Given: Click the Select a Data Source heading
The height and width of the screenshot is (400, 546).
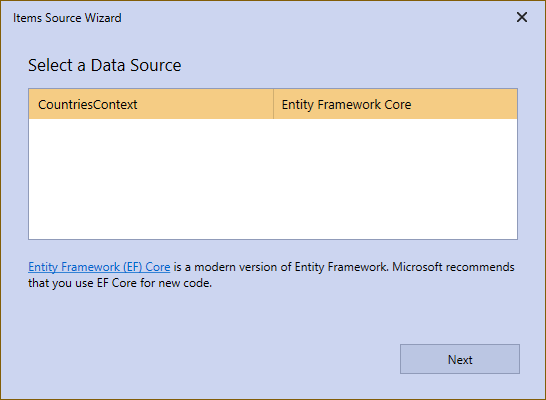Looking at the screenshot, I should click(104, 65).
